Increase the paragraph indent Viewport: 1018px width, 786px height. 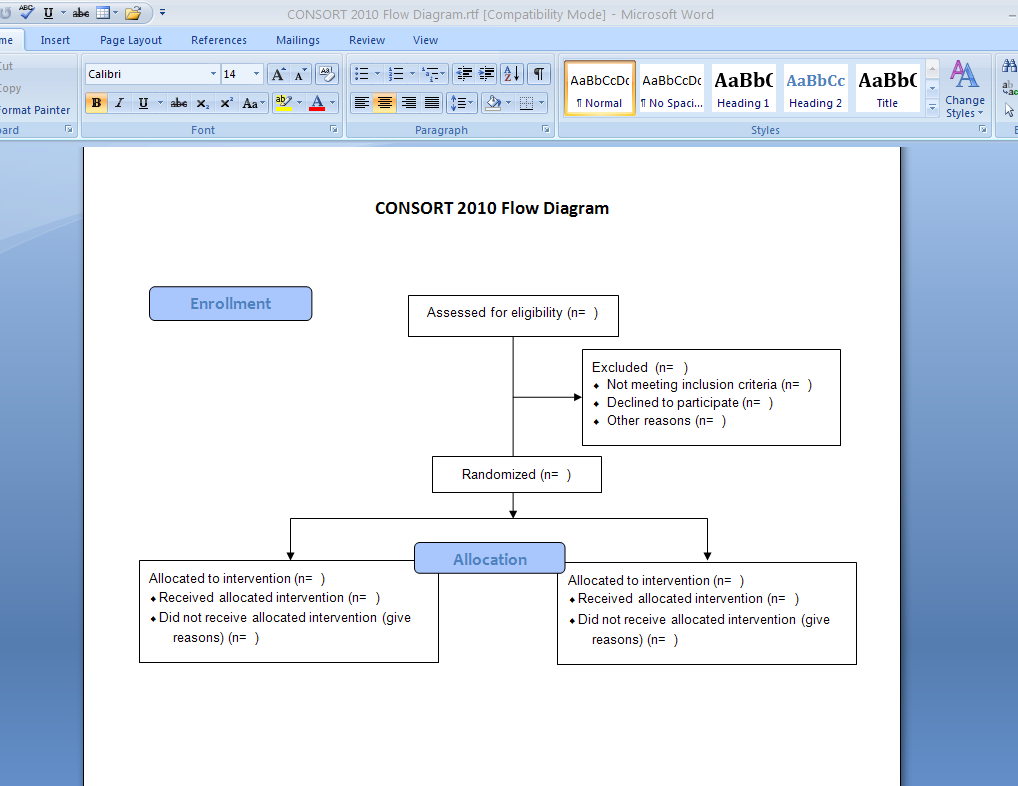click(486, 74)
